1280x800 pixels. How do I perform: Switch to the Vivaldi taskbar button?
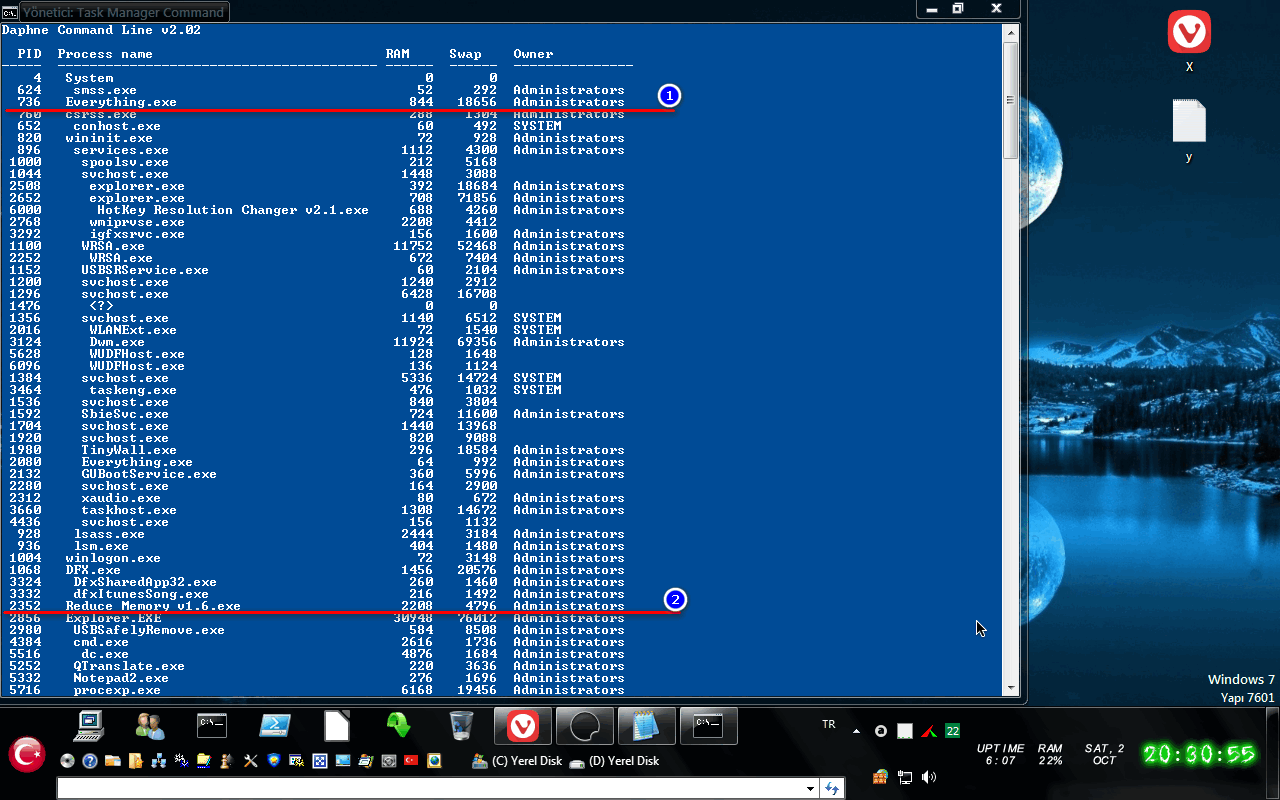tap(523, 725)
